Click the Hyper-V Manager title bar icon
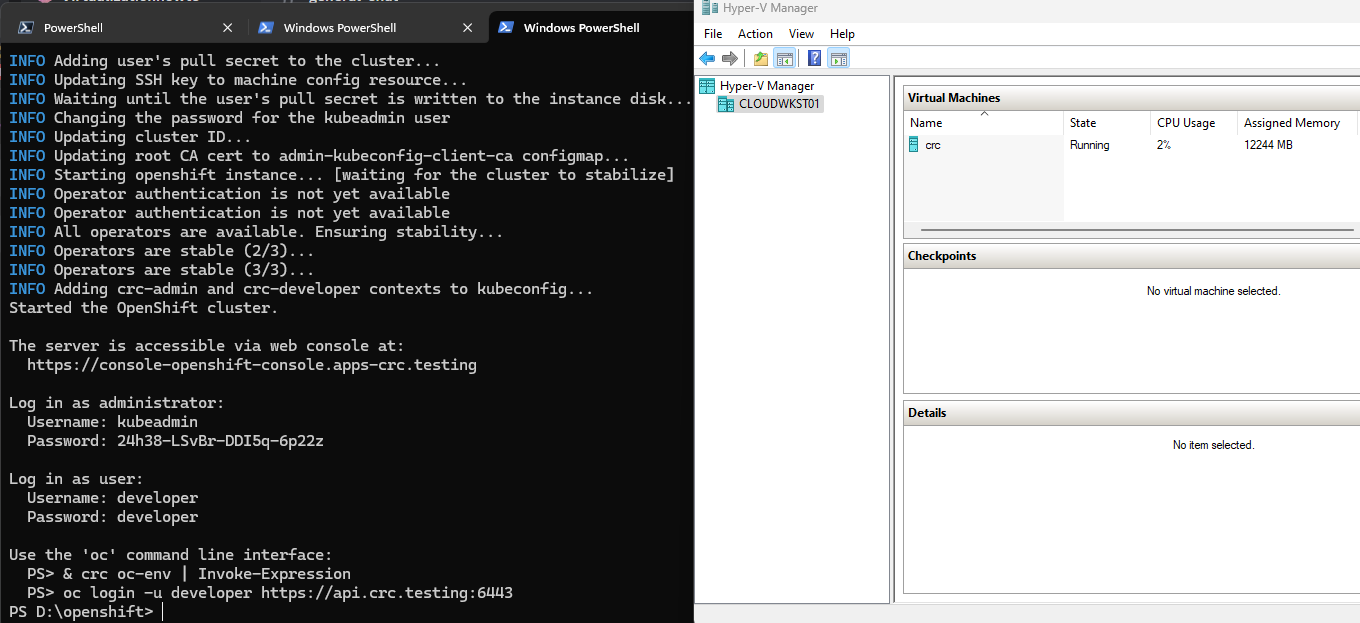This screenshot has height=623, width=1360. click(x=709, y=8)
